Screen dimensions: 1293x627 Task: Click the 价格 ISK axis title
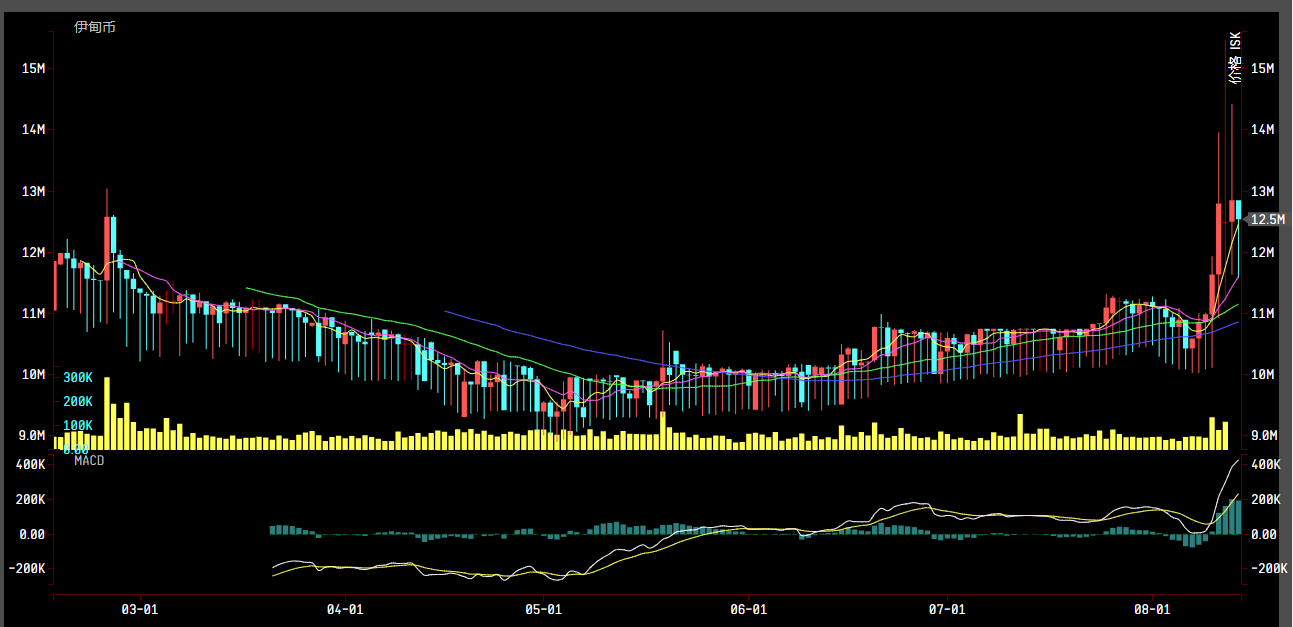pyautogui.click(x=1236, y=58)
